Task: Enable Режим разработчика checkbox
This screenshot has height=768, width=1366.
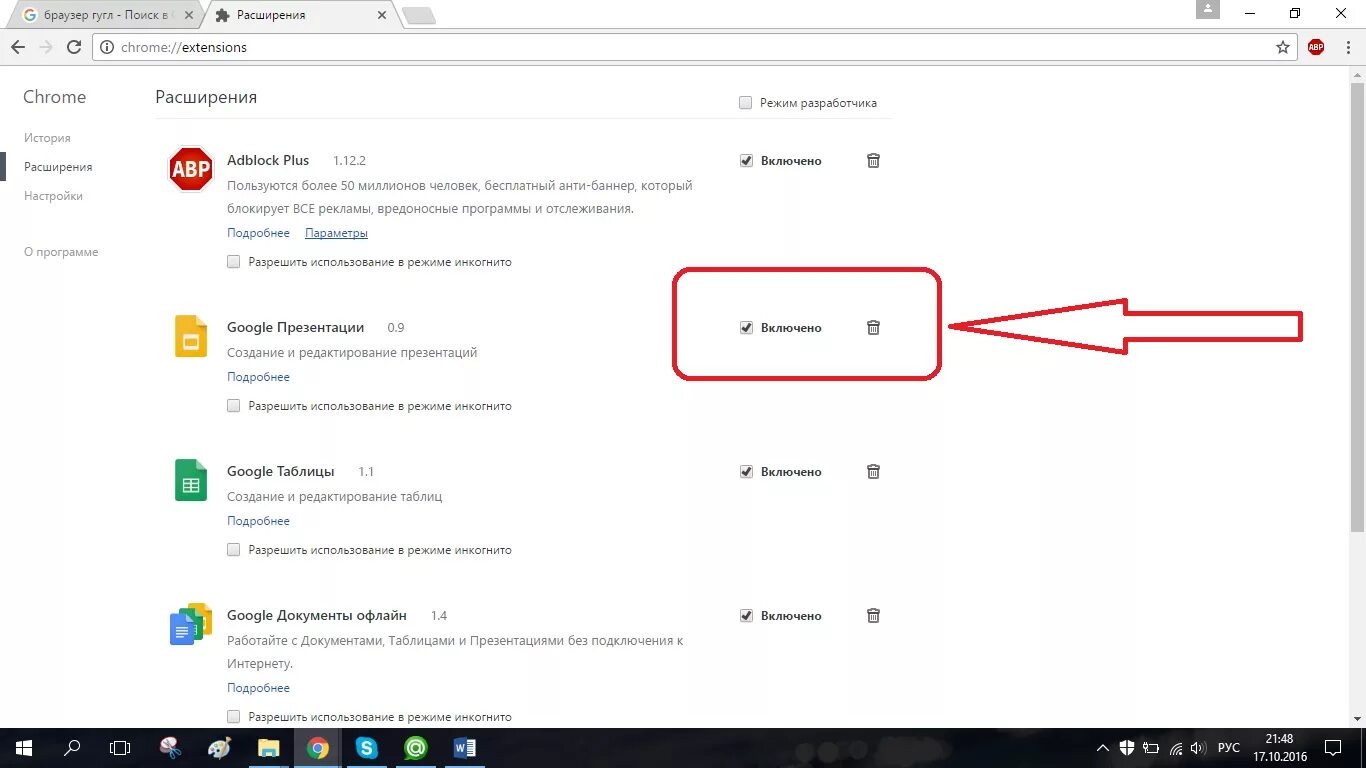Action: [745, 103]
